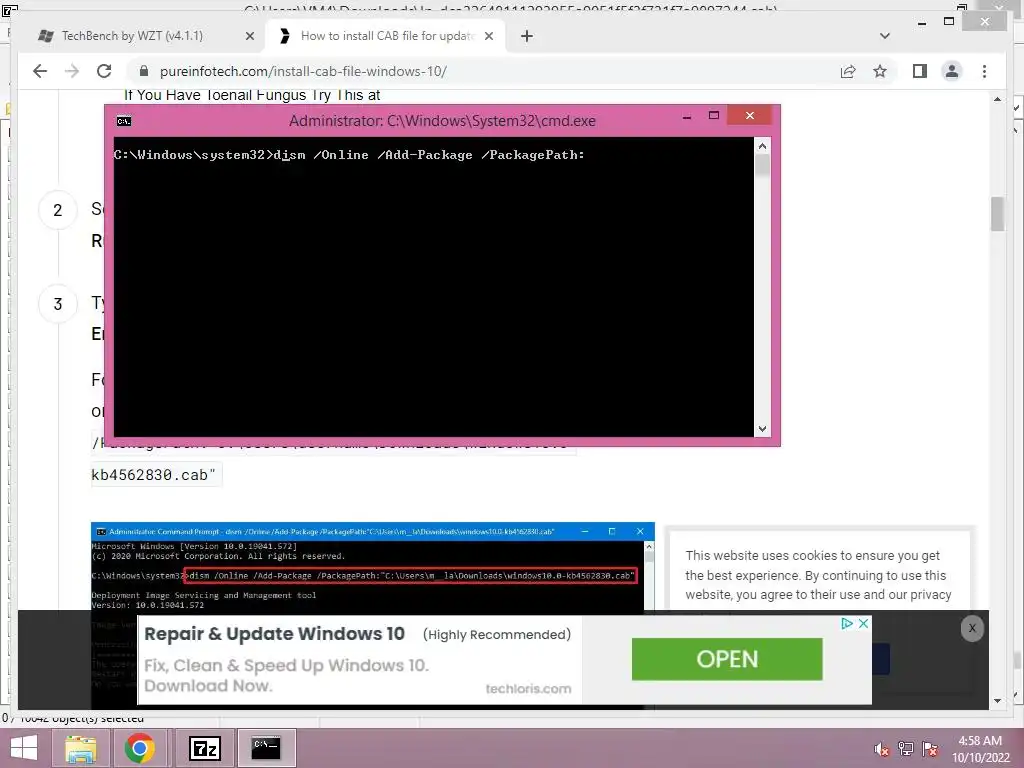Maximize the Chrome window
Viewport: 1024px width, 768px height.
[x=949, y=22]
